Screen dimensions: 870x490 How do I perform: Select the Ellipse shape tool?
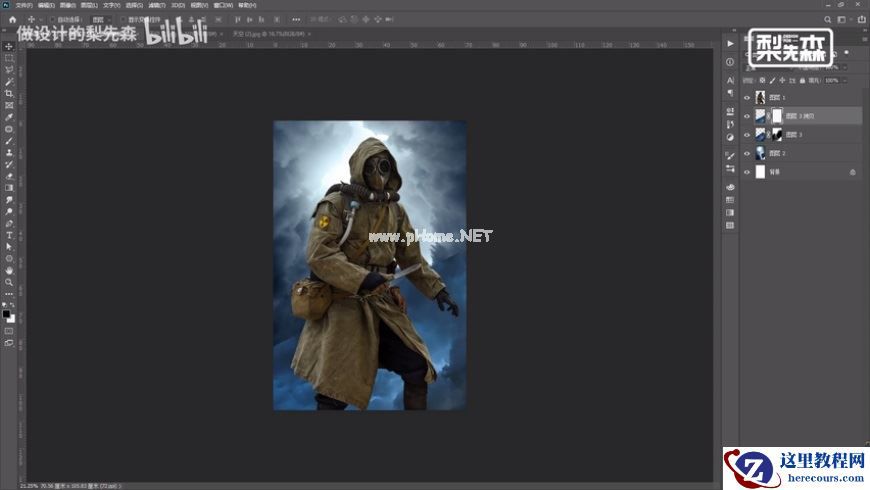pyautogui.click(x=9, y=259)
